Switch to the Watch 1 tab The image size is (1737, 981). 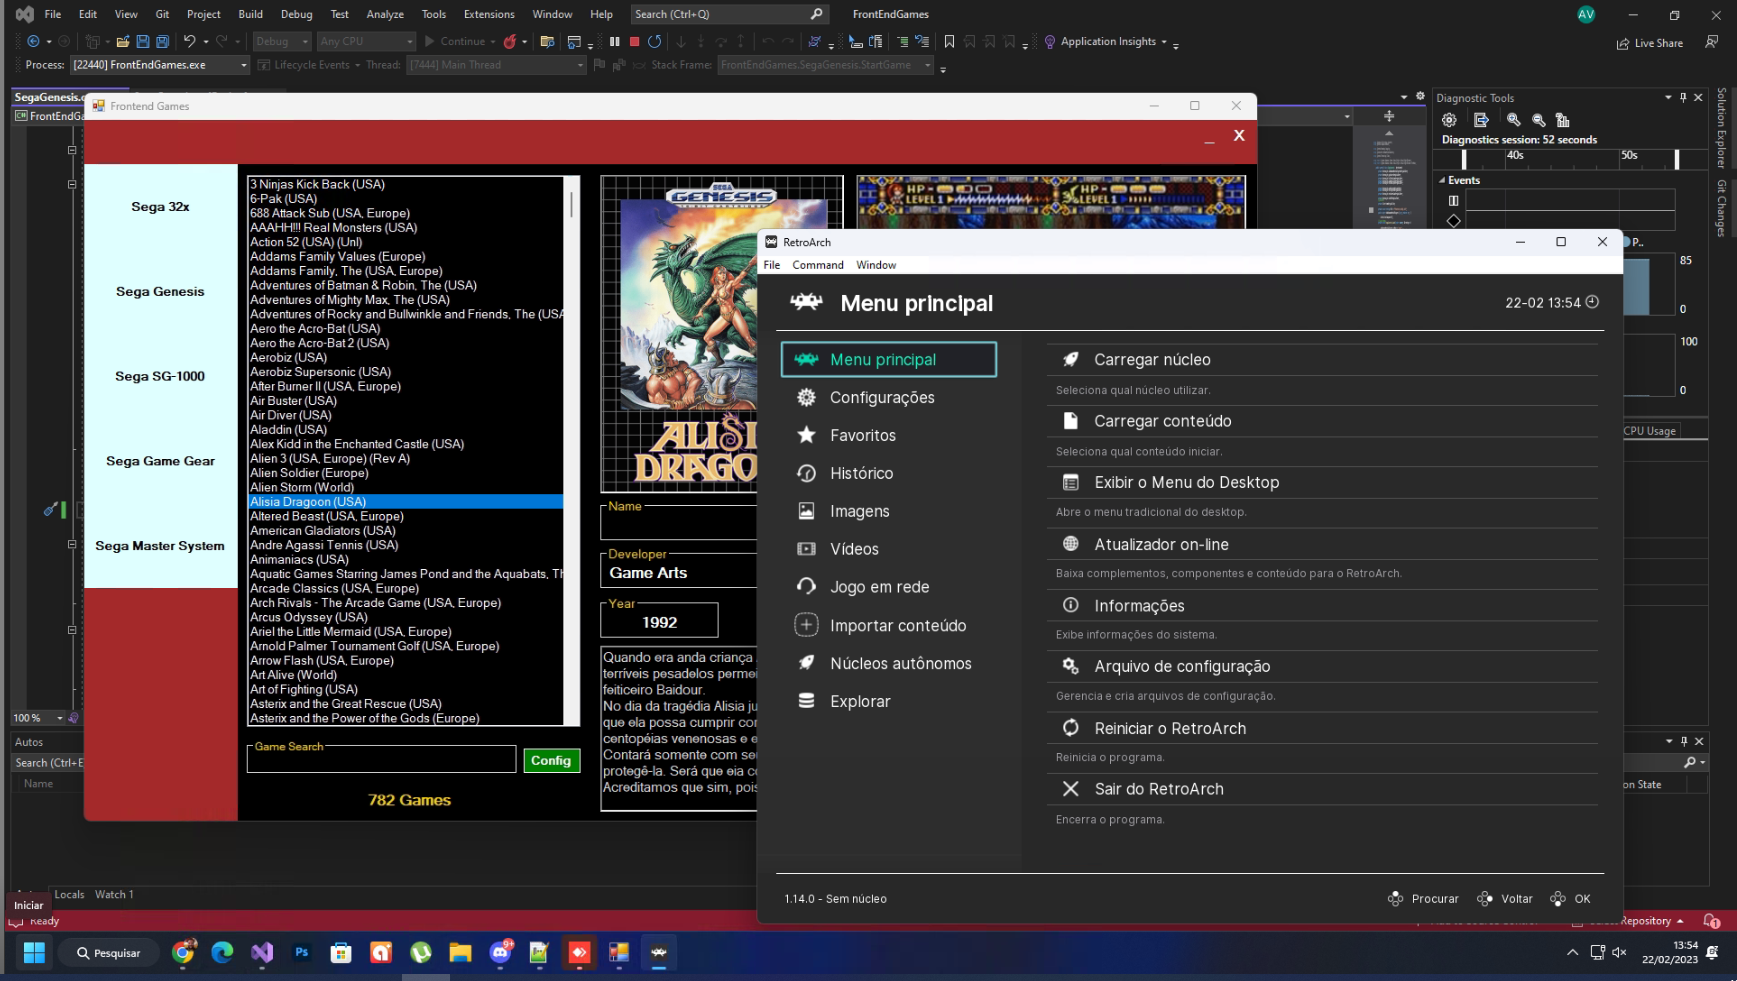(x=114, y=894)
